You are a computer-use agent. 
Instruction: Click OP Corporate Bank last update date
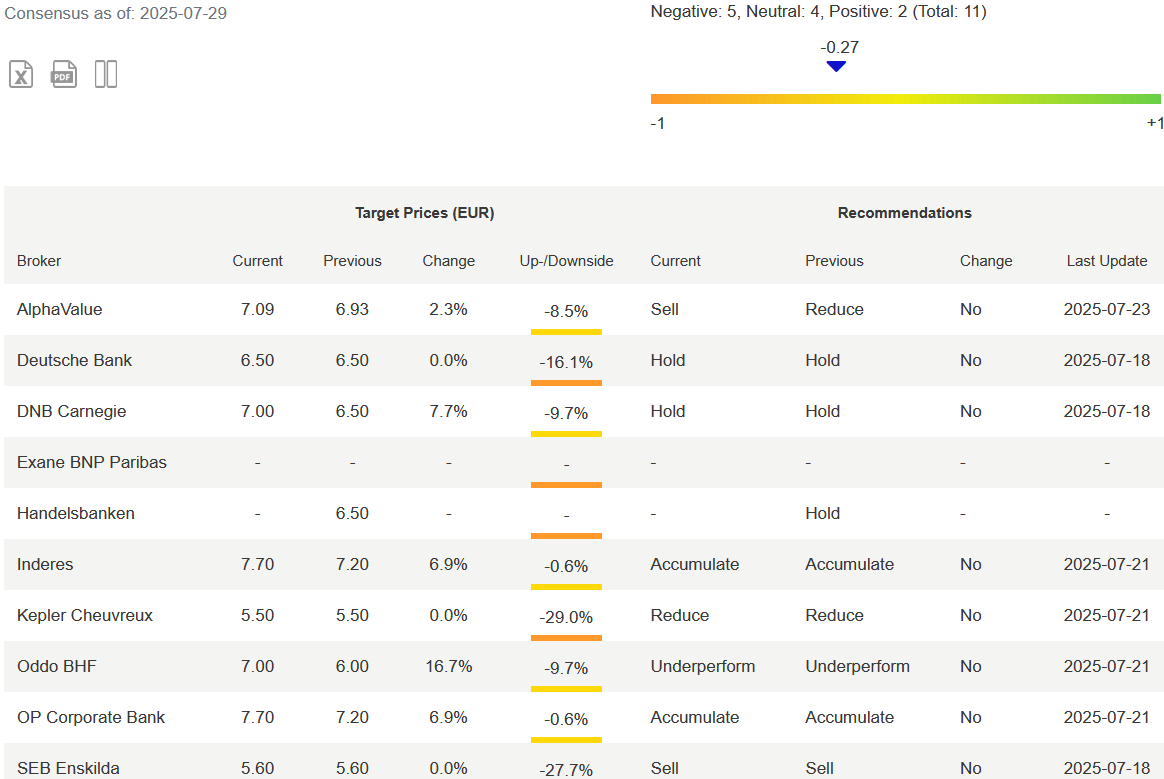point(1107,717)
